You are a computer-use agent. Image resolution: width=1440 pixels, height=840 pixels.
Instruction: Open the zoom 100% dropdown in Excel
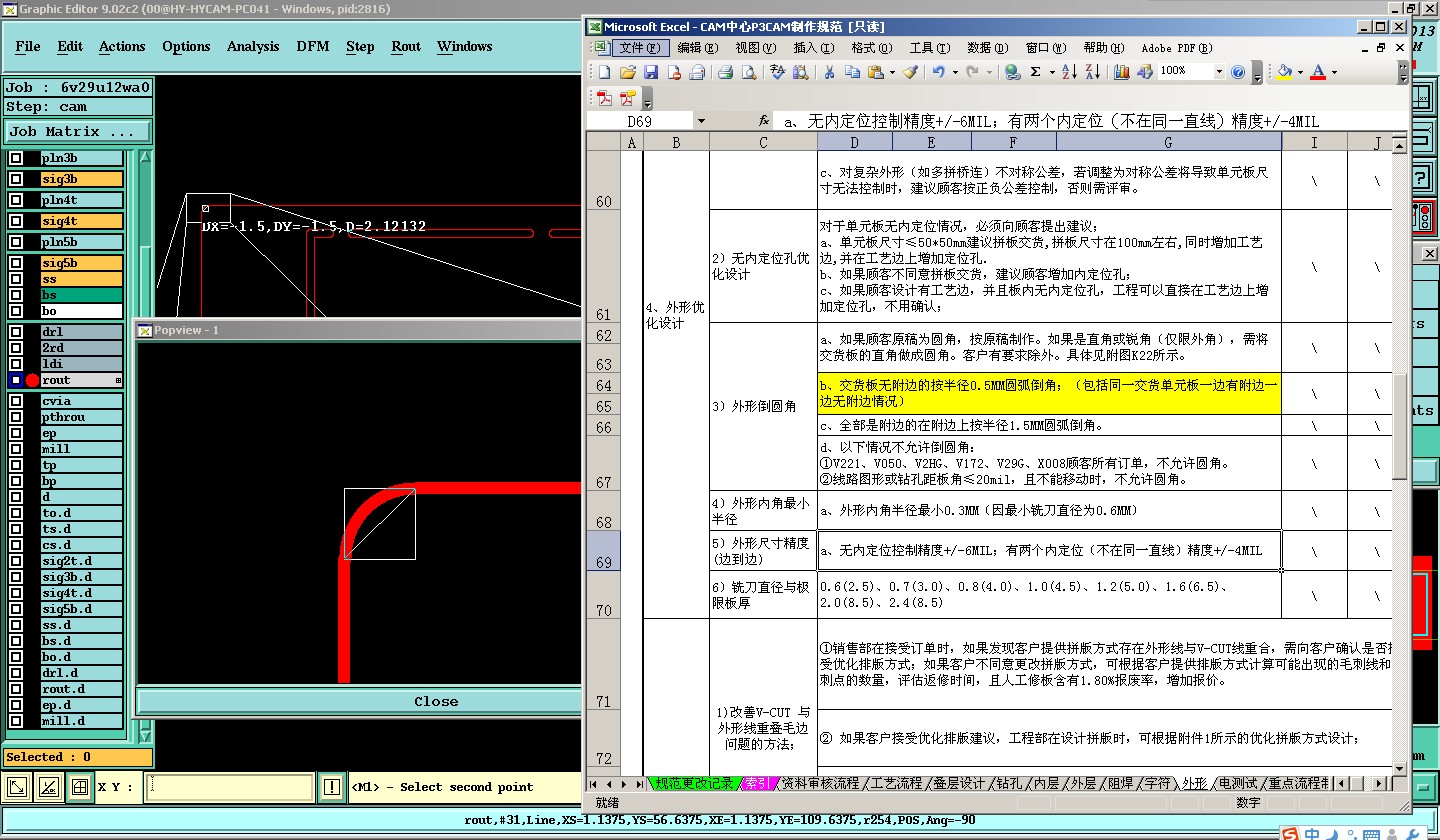1218,72
